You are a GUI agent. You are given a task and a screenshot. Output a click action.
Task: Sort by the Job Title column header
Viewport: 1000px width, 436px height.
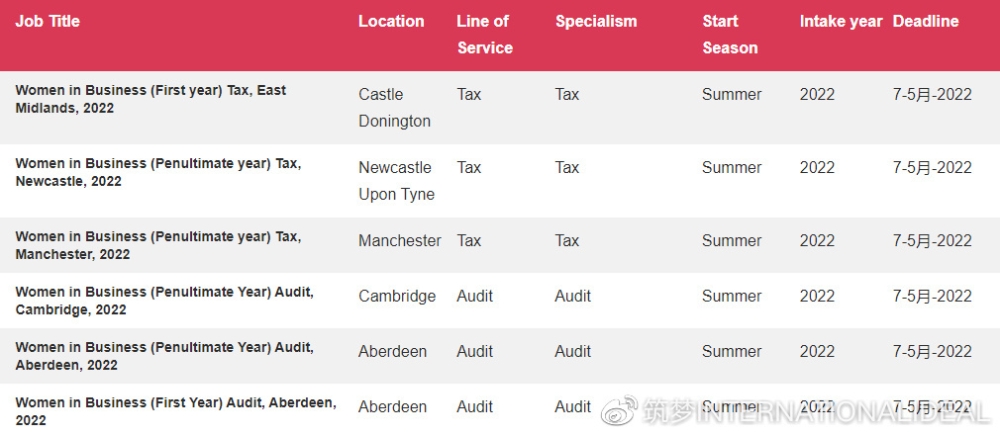pyautogui.click(x=48, y=21)
